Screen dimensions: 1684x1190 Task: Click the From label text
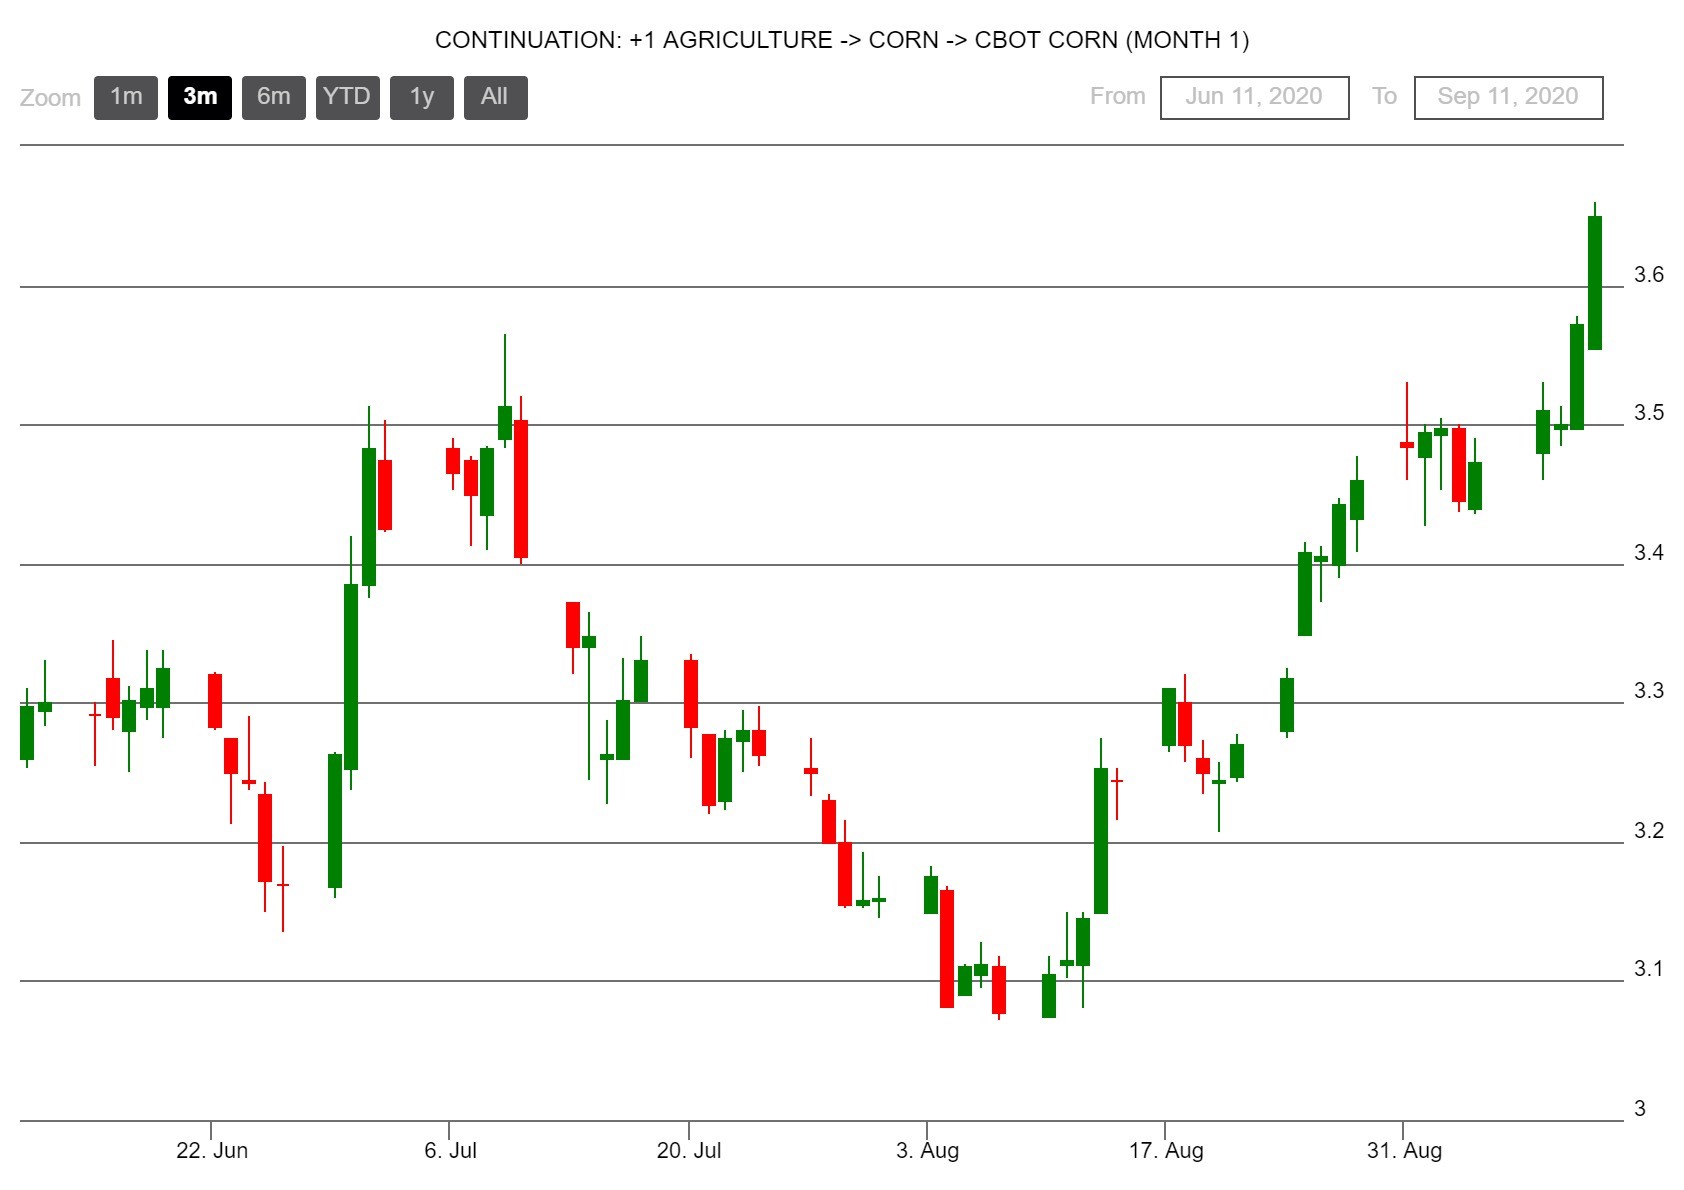click(x=1118, y=97)
